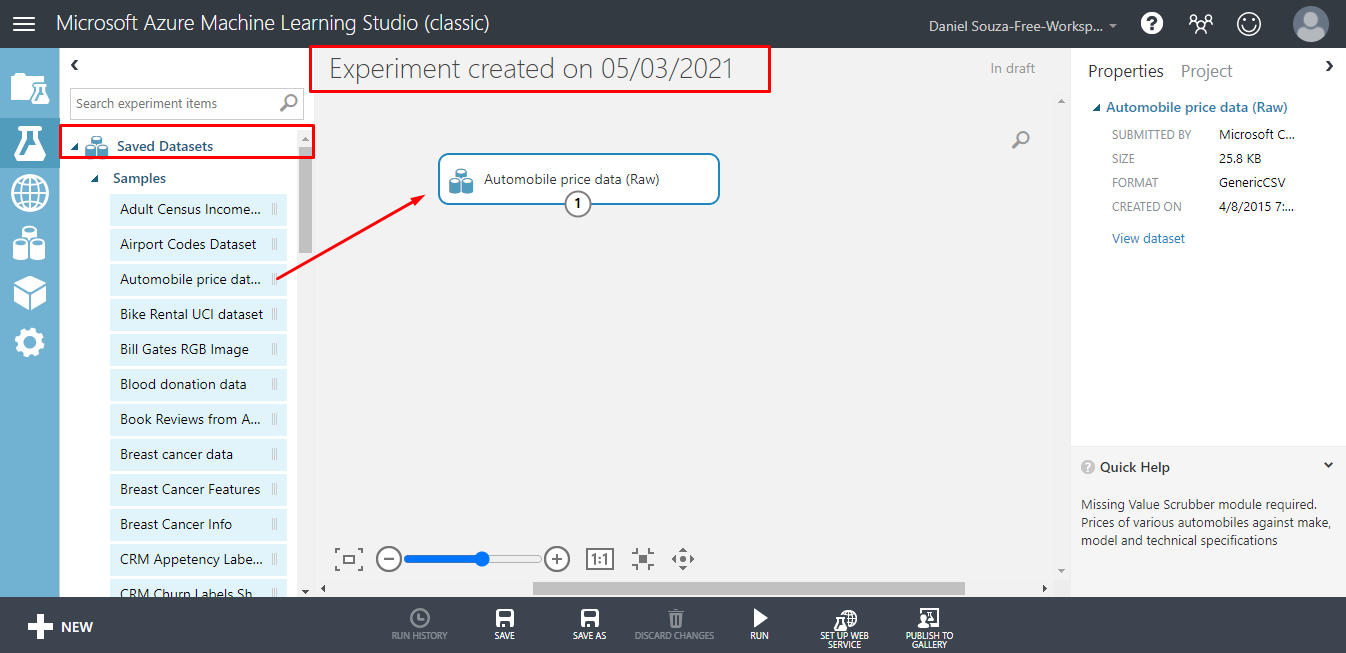
Task: Click the In draft status text
Action: click(x=1012, y=68)
